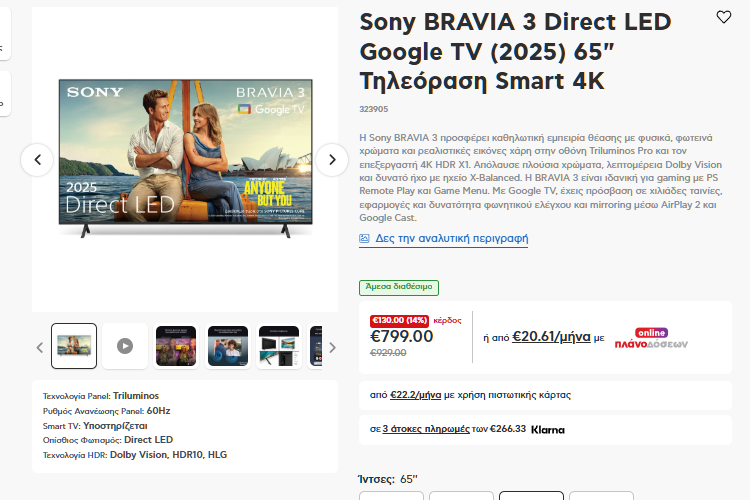Open the €22.2/μήνα credit card link

pyautogui.click(x=415, y=395)
